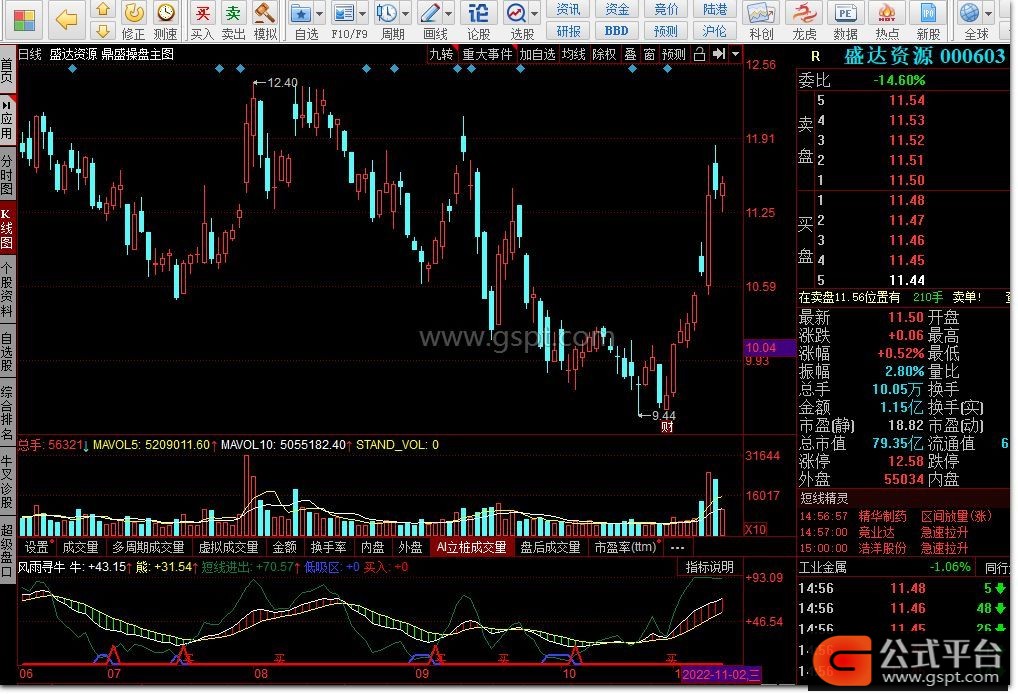Image resolution: width=1018 pixels, height=694 pixels.
Task: Click 加自选 to add to watchlist
Action: click(538, 55)
